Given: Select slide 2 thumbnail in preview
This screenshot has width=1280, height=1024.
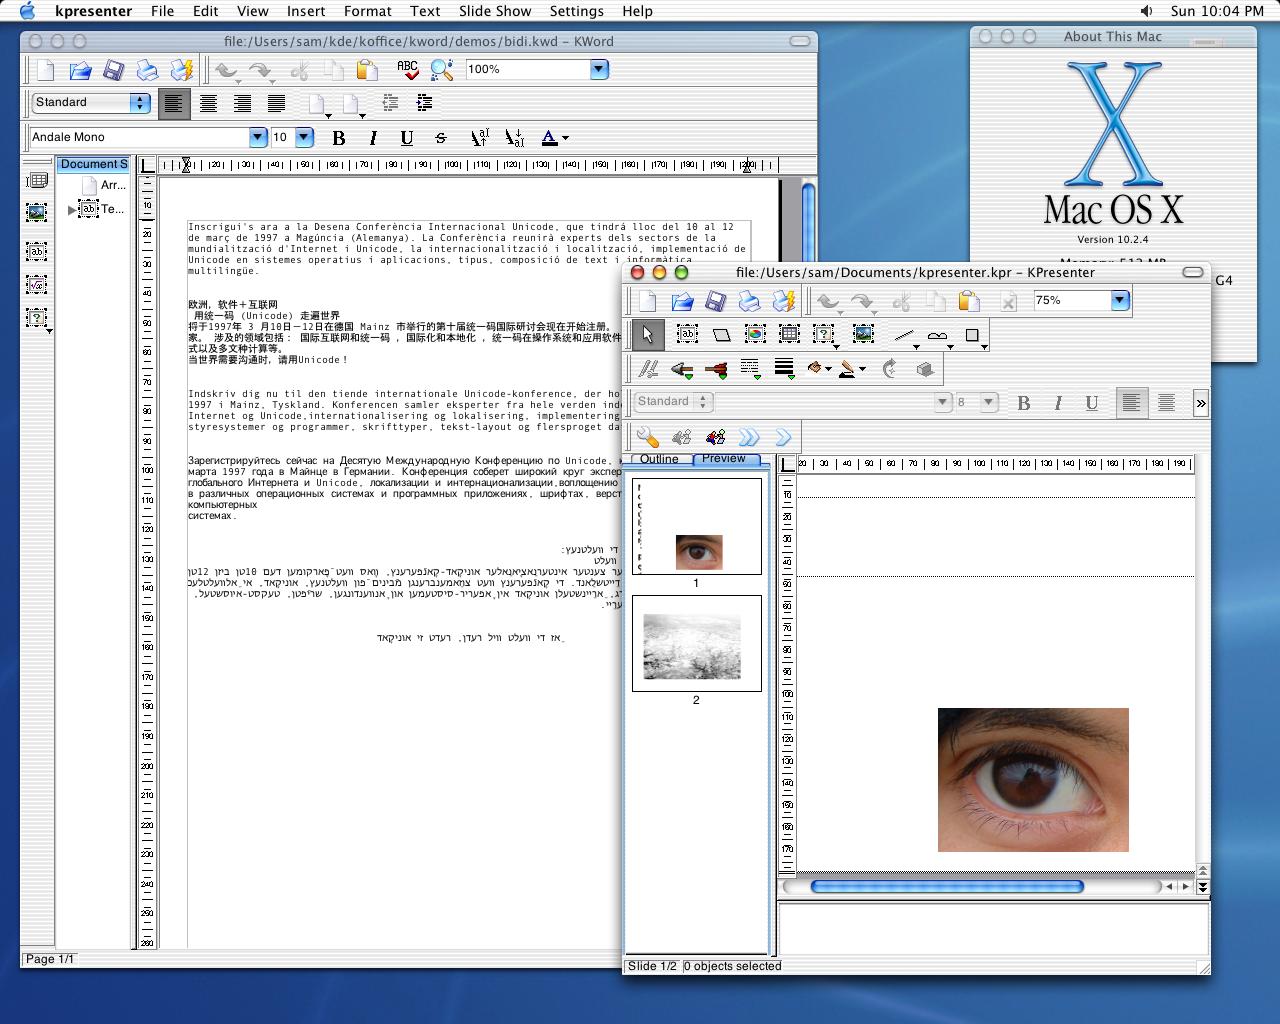Looking at the screenshot, I should click(696, 643).
